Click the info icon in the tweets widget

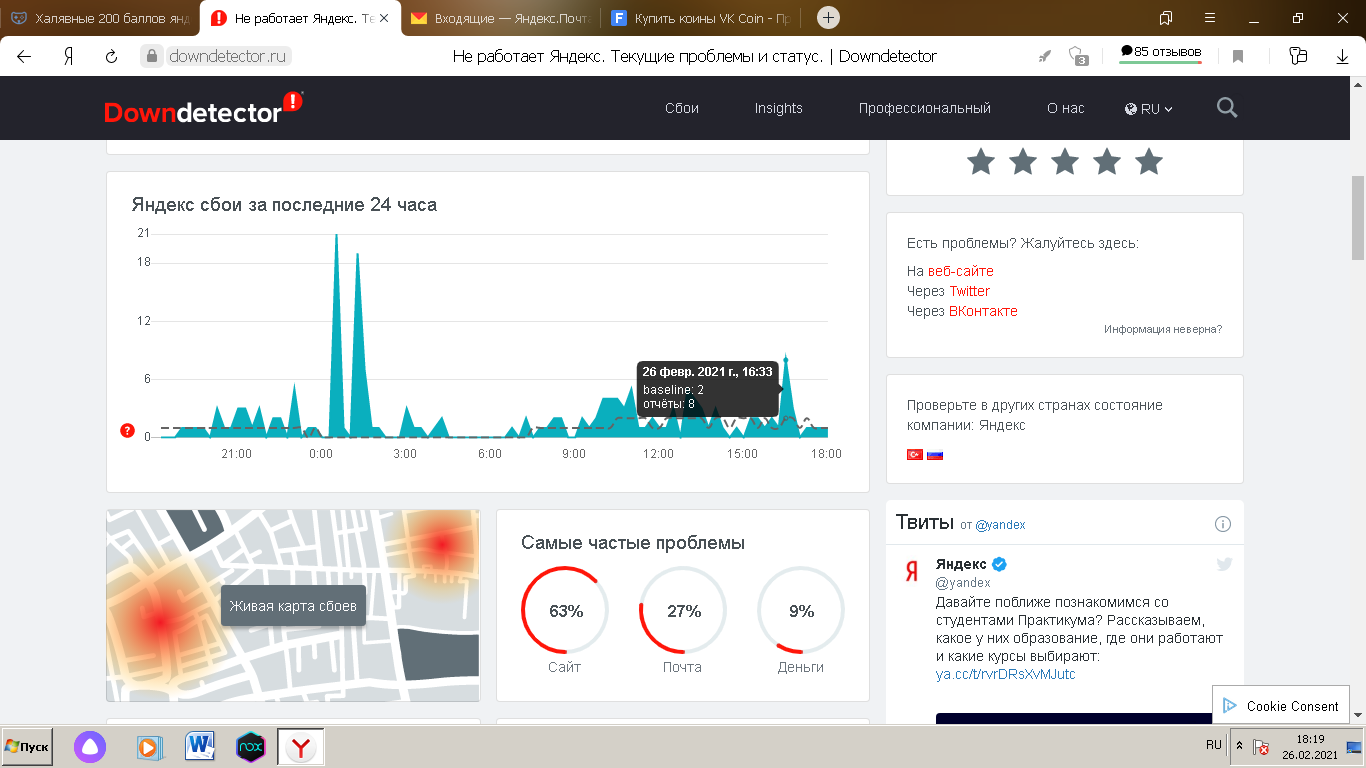[1222, 524]
